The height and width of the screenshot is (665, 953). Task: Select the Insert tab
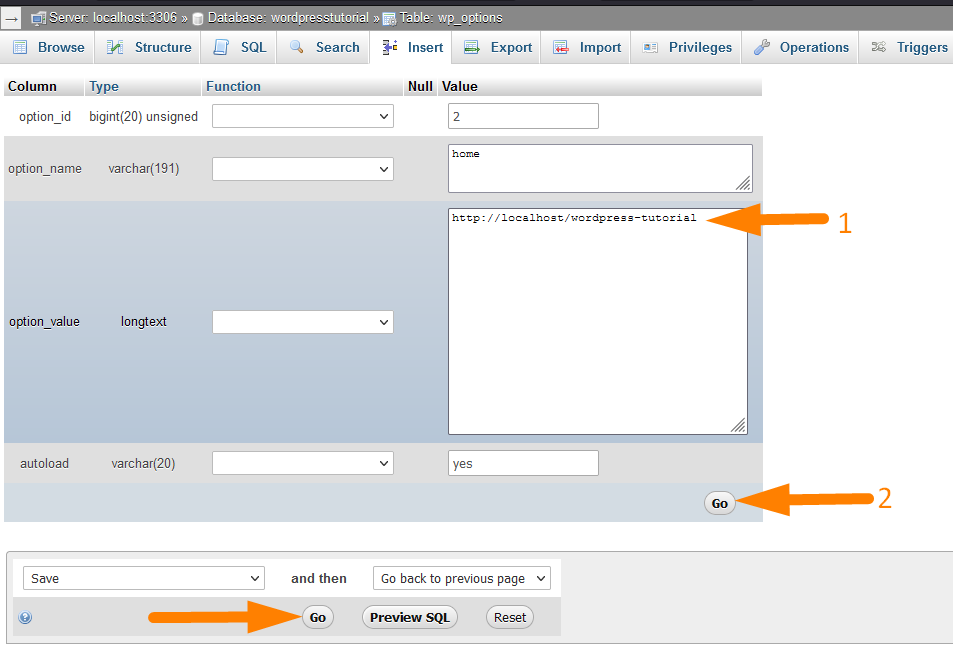coord(411,47)
